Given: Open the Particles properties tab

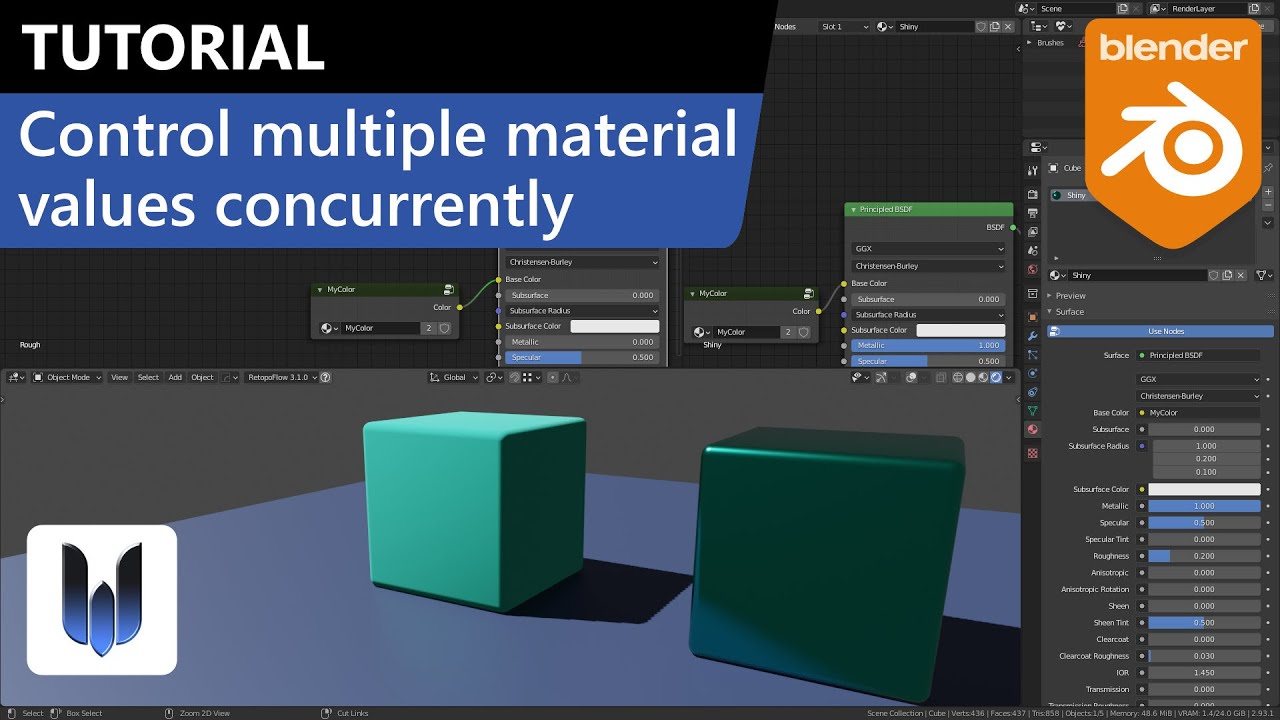Looking at the screenshot, I should tap(1033, 354).
